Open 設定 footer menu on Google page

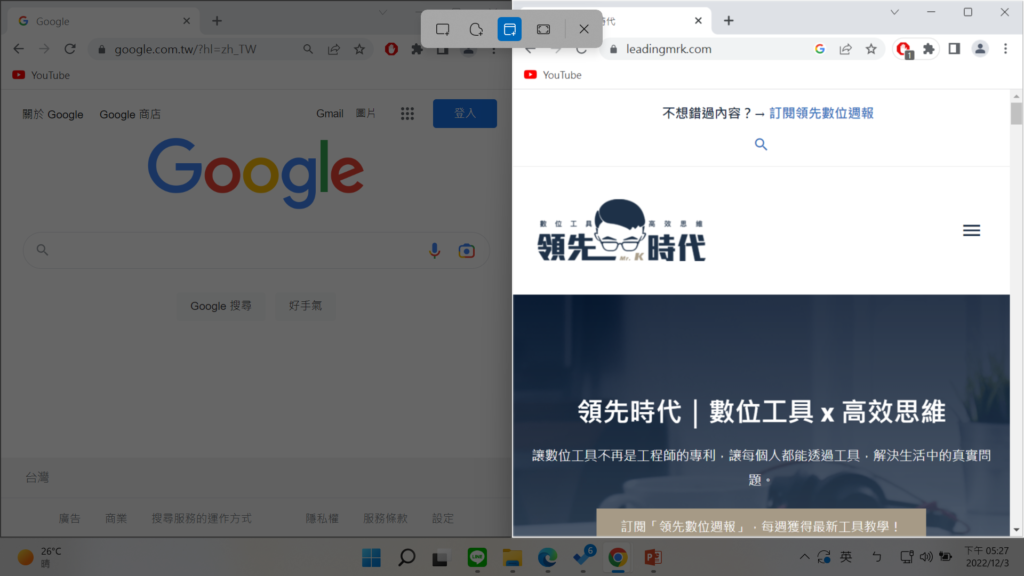pyautogui.click(x=443, y=519)
